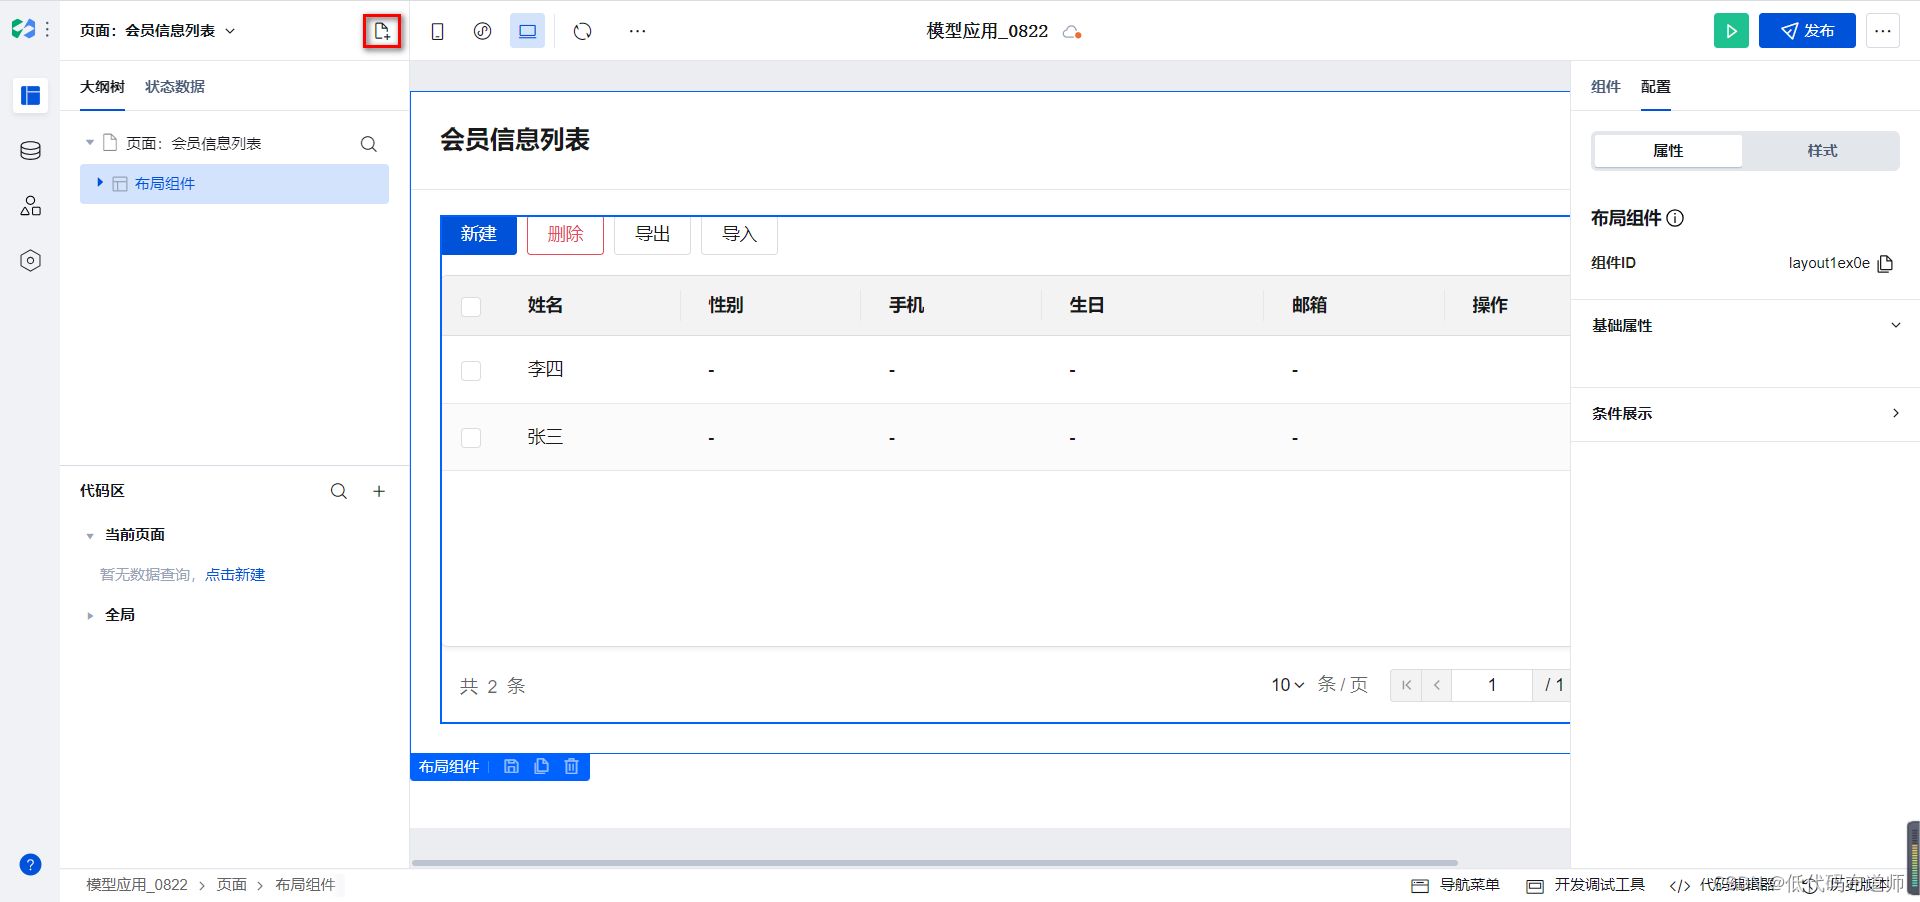Go to first page in pagination
The height and width of the screenshot is (902, 1920).
[1406, 685]
